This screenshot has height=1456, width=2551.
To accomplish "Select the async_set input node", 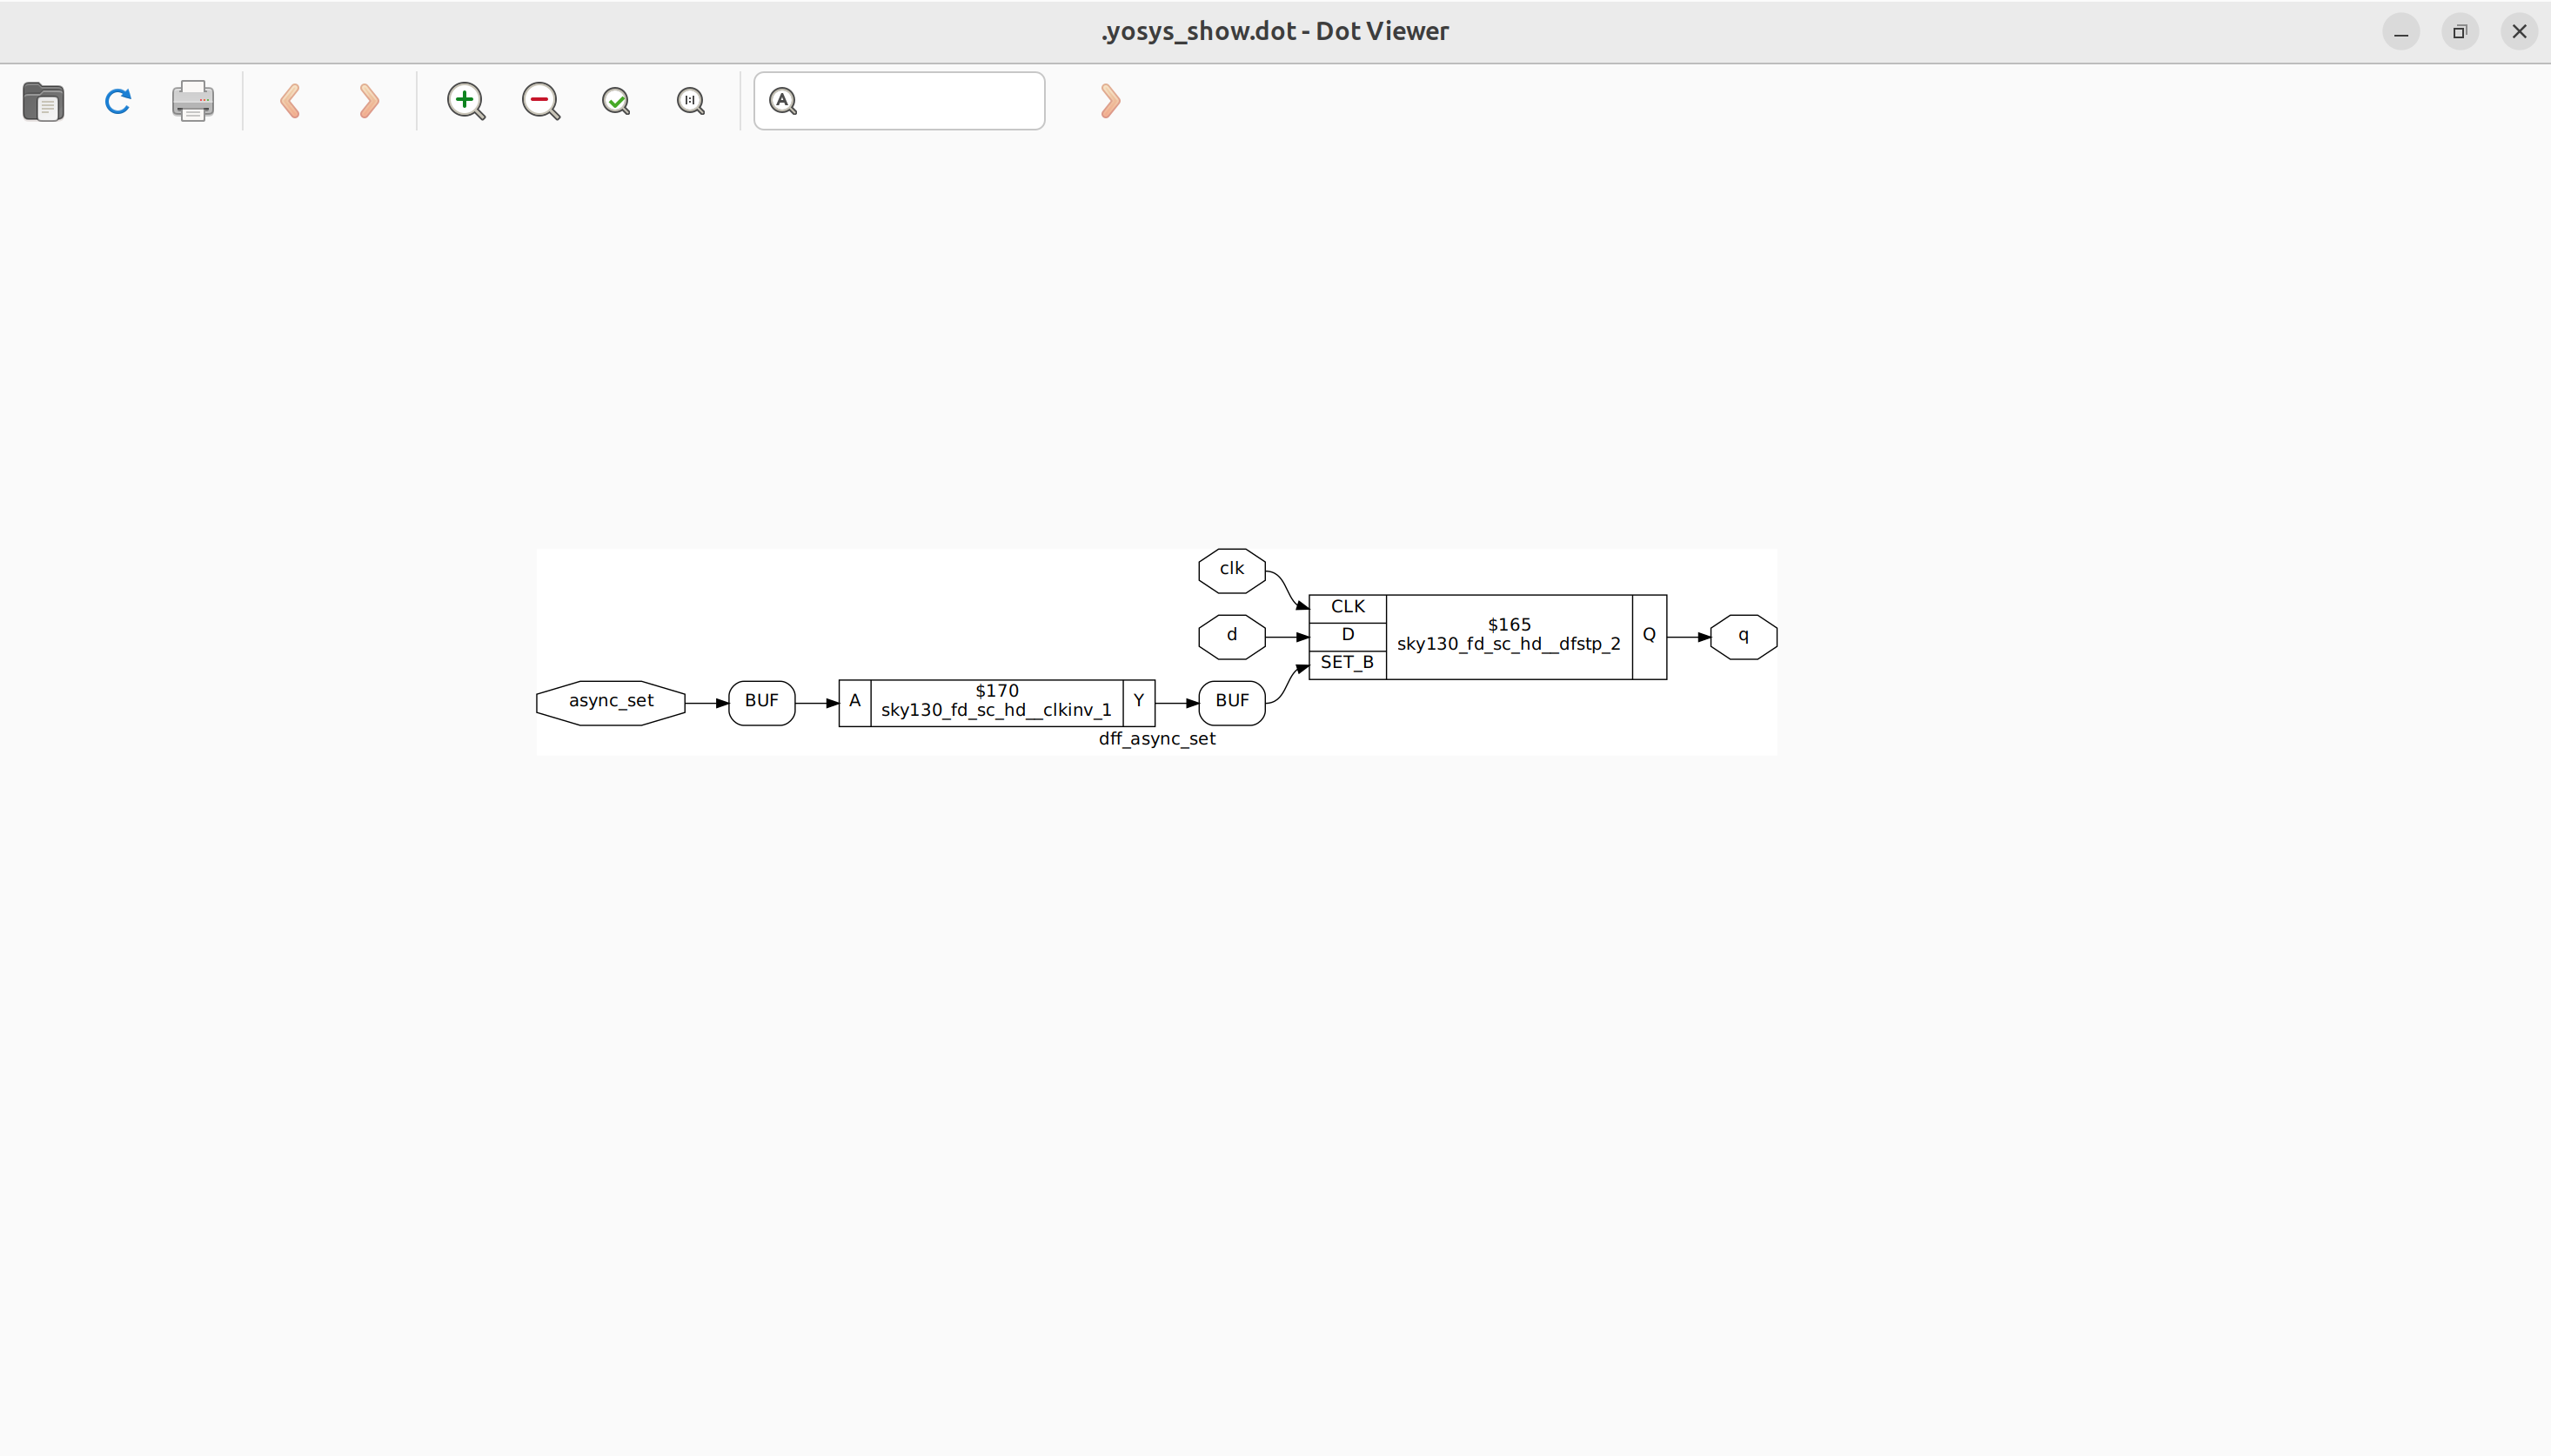I will point(611,702).
